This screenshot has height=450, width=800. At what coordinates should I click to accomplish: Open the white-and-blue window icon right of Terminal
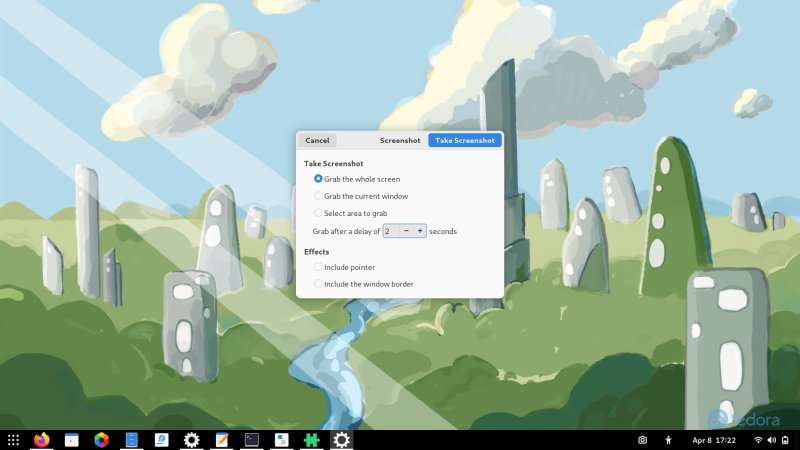(282, 440)
